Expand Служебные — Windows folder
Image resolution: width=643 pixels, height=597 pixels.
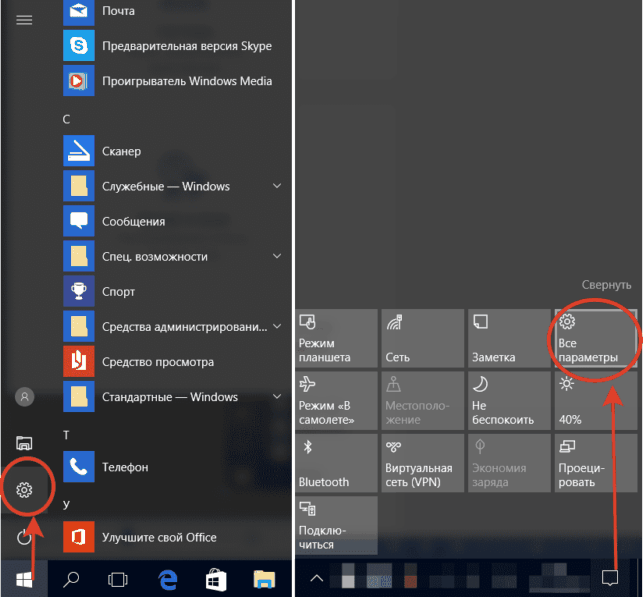(x=277, y=186)
